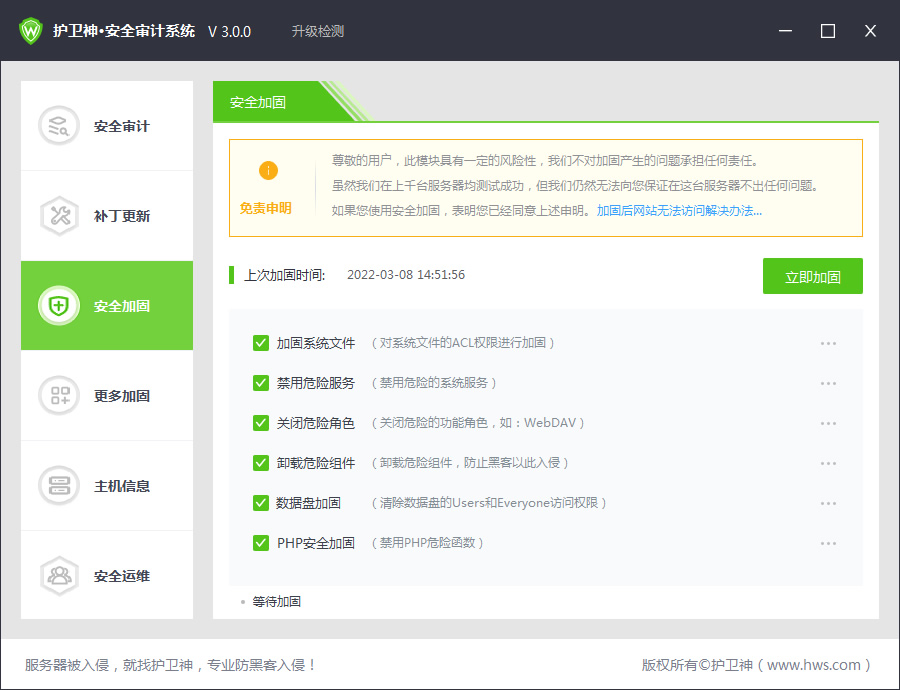Select the 更多加固 menu label
The height and width of the screenshot is (690, 900).
point(122,396)
